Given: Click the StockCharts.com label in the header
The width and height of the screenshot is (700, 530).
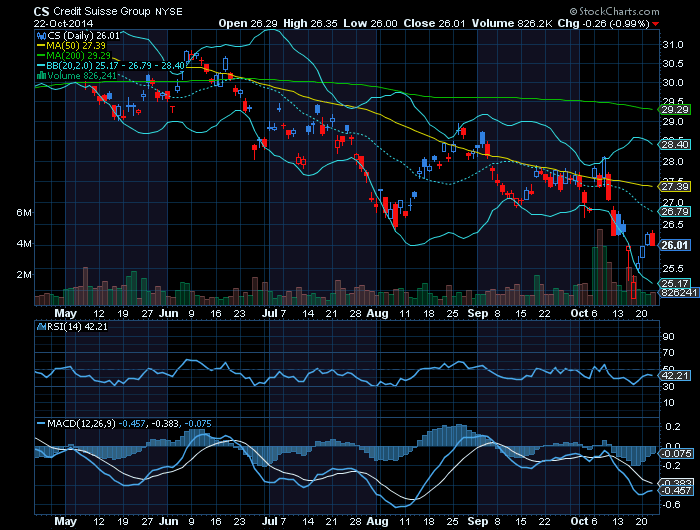Looking at the screenshot, I should coord(614,12).
